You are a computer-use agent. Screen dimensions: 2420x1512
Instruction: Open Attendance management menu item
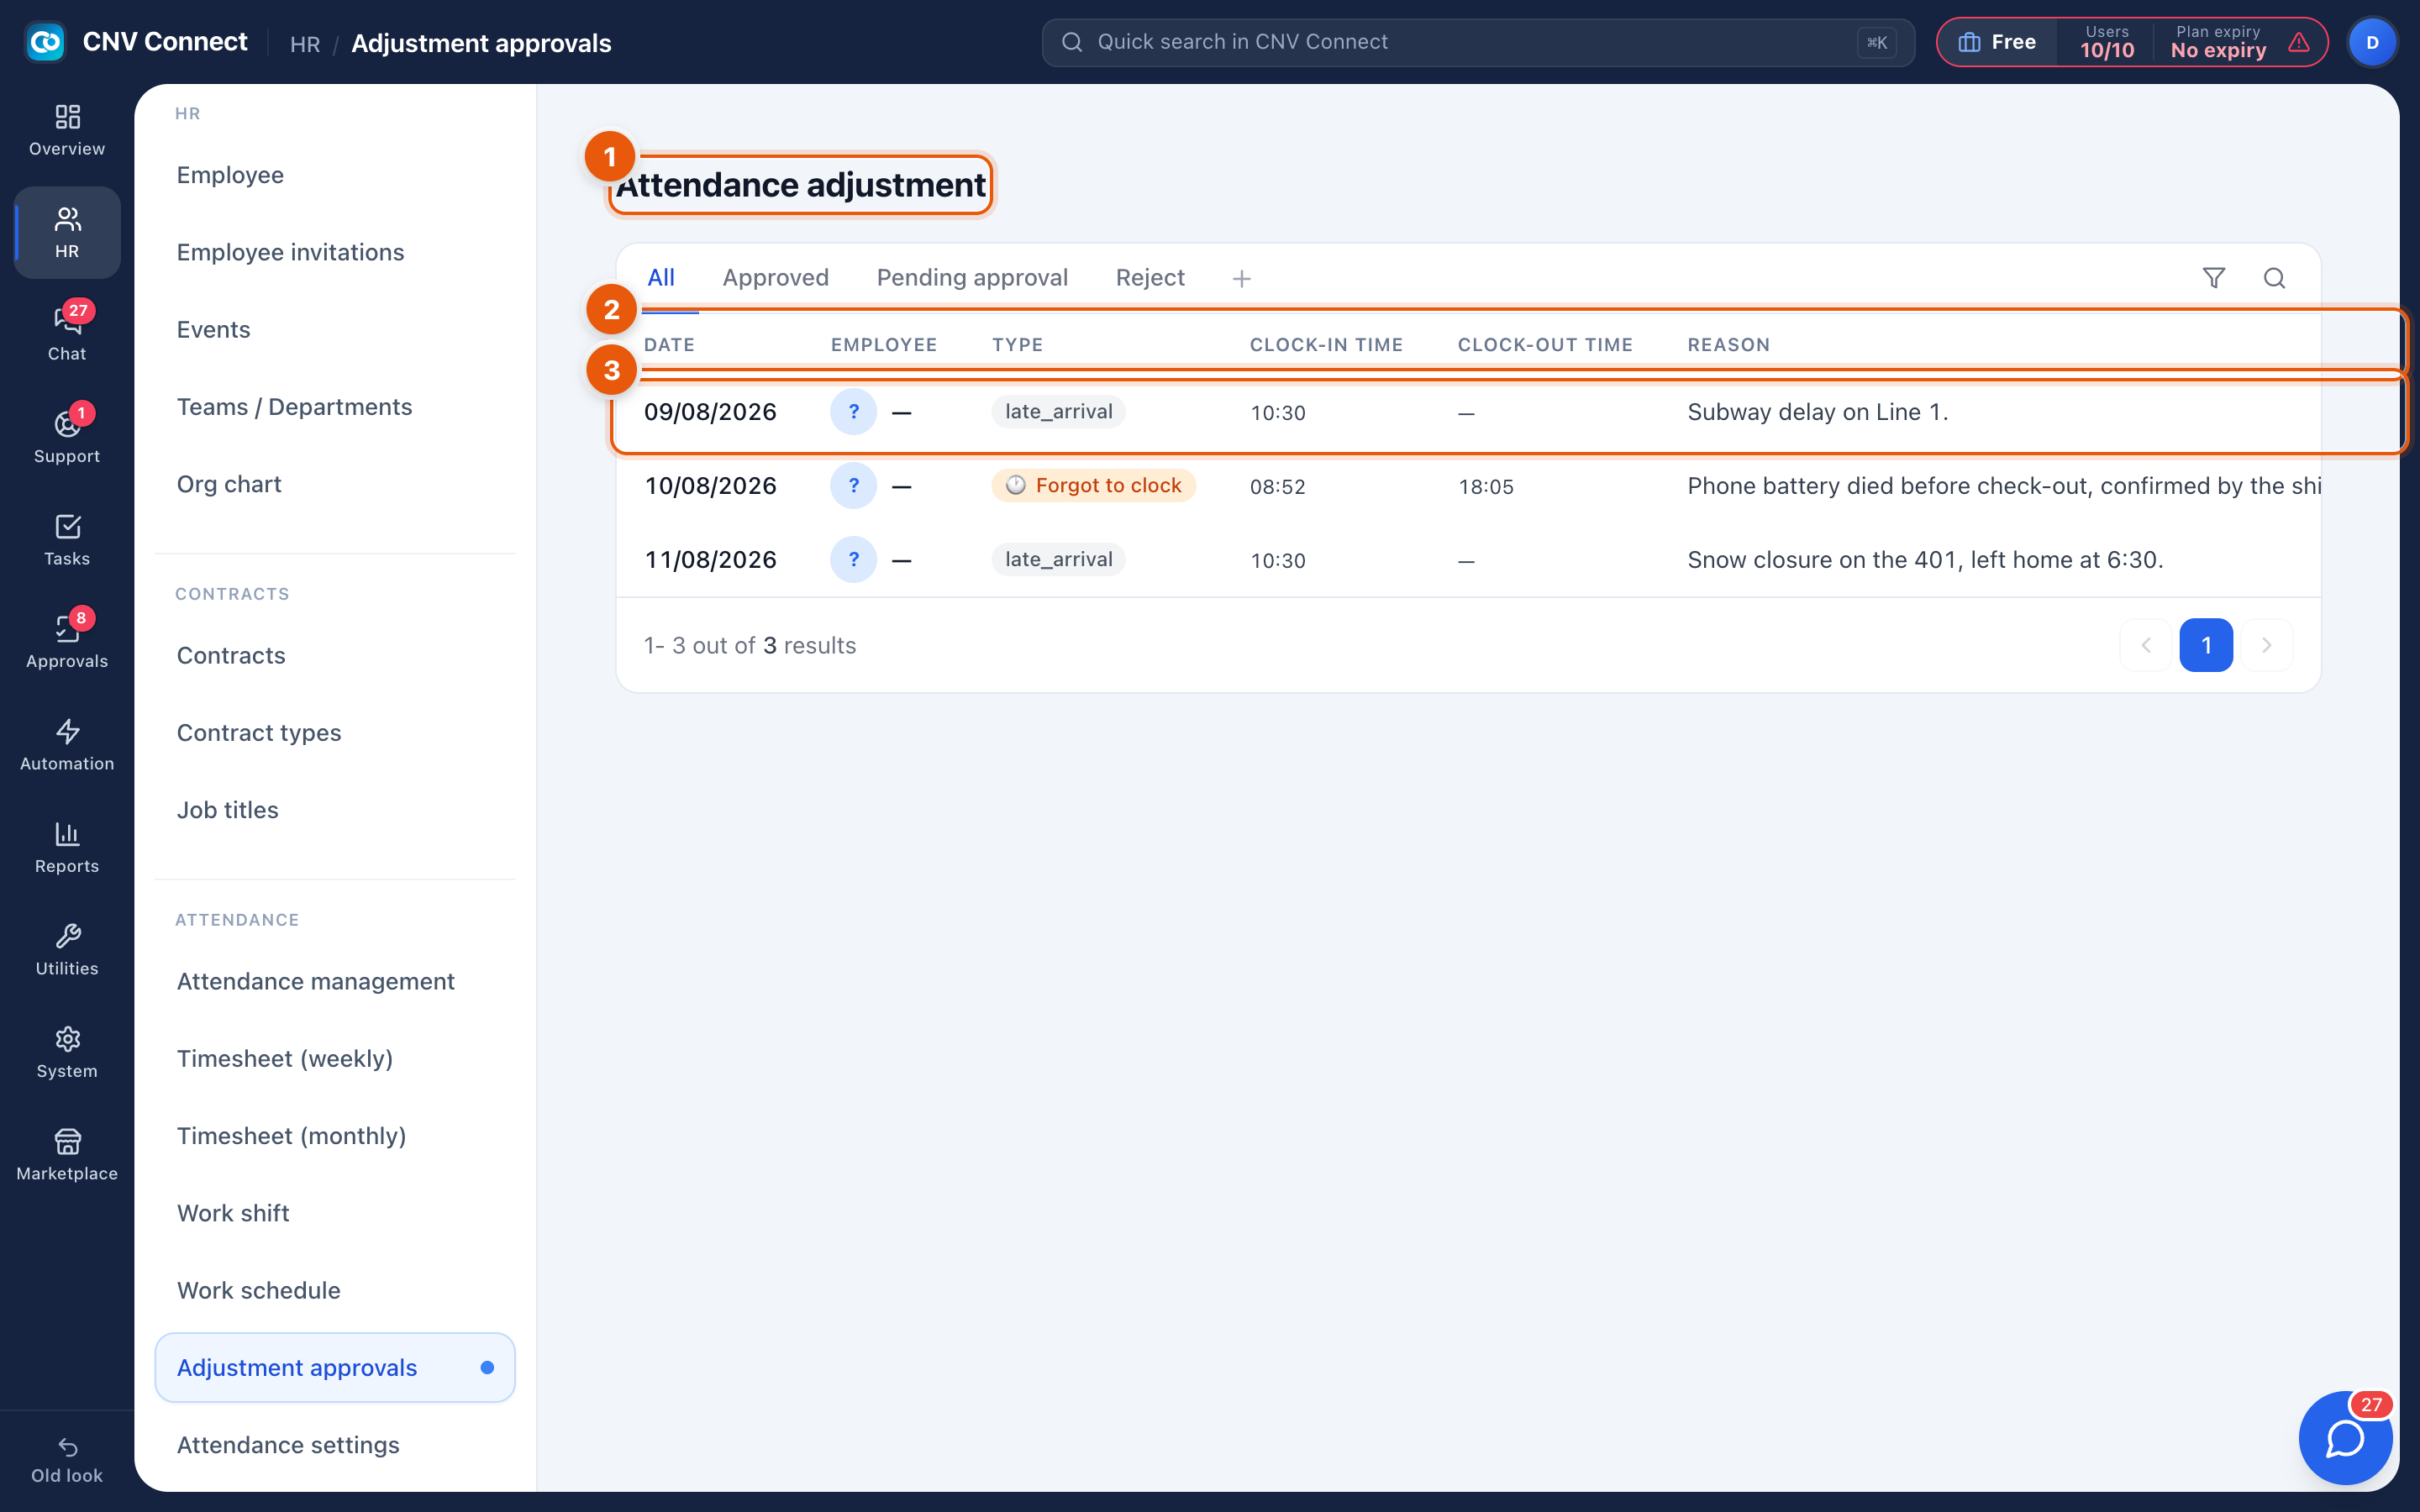(x=335, y=981)
